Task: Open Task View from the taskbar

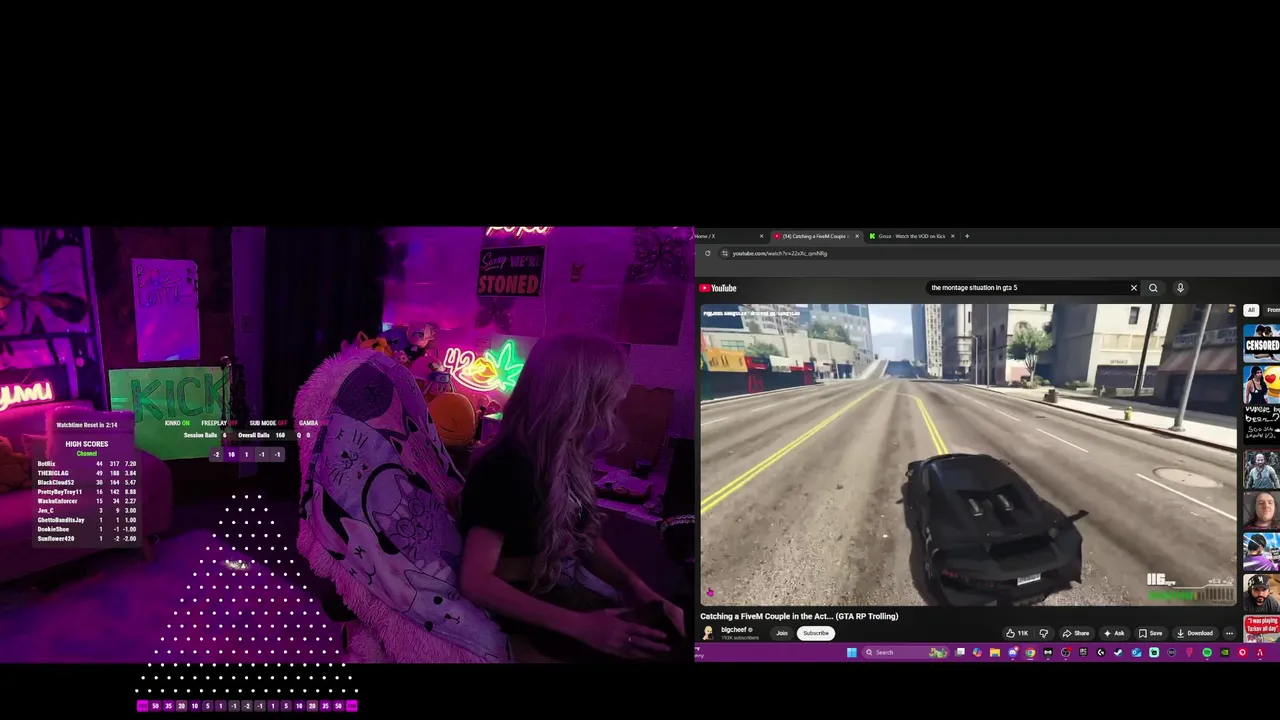Action: tap(960, 653)
